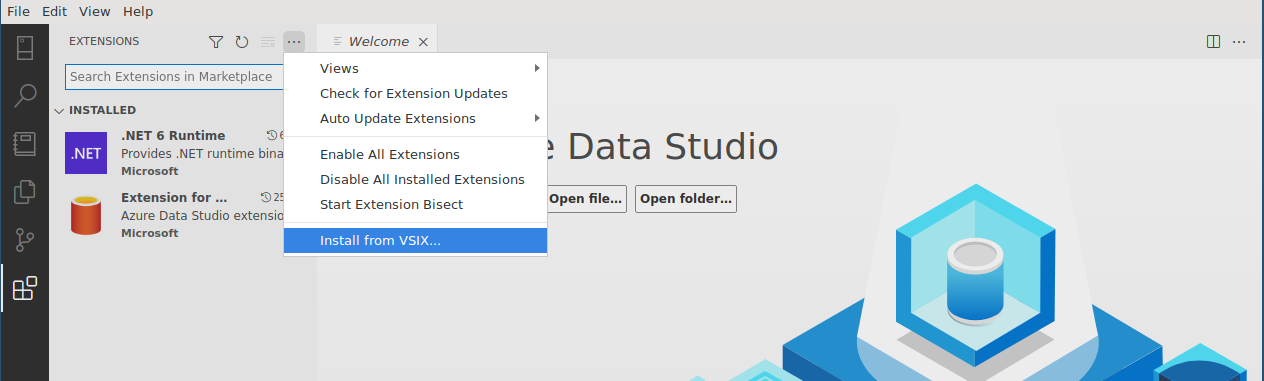1264x381 pixels.
Task: Click the Open file... button
Action: pos(587,198)
